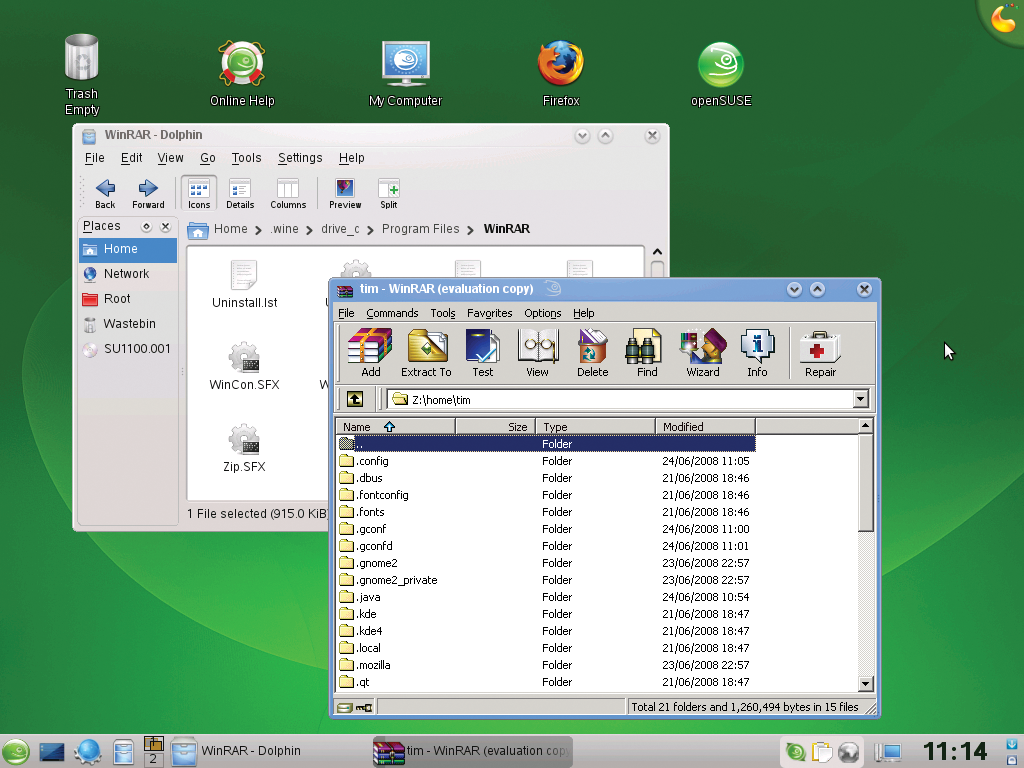Open the Settings menu in Dolphin
This screenshot has width=1024, height=768.
(x=300, y=158)
